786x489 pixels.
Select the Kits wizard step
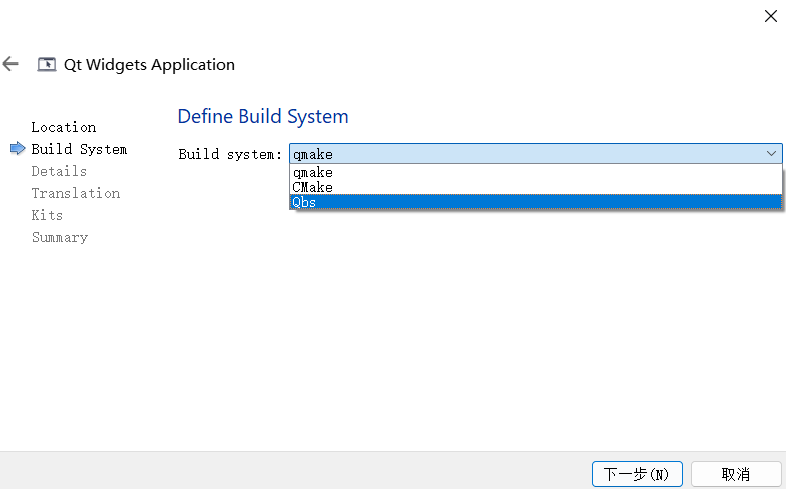click(x=47, y=215)
